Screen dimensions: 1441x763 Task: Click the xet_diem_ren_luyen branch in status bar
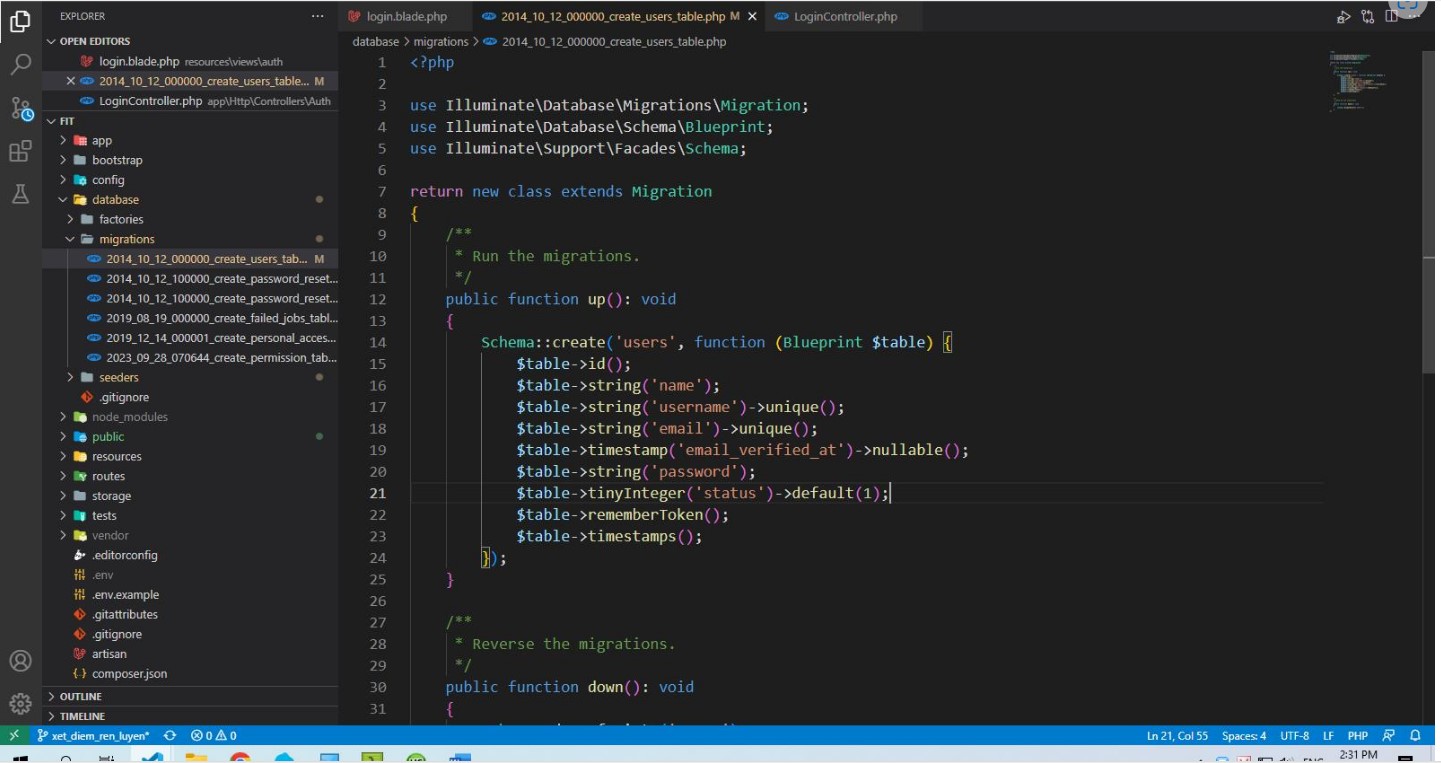(x=93, y=736)
